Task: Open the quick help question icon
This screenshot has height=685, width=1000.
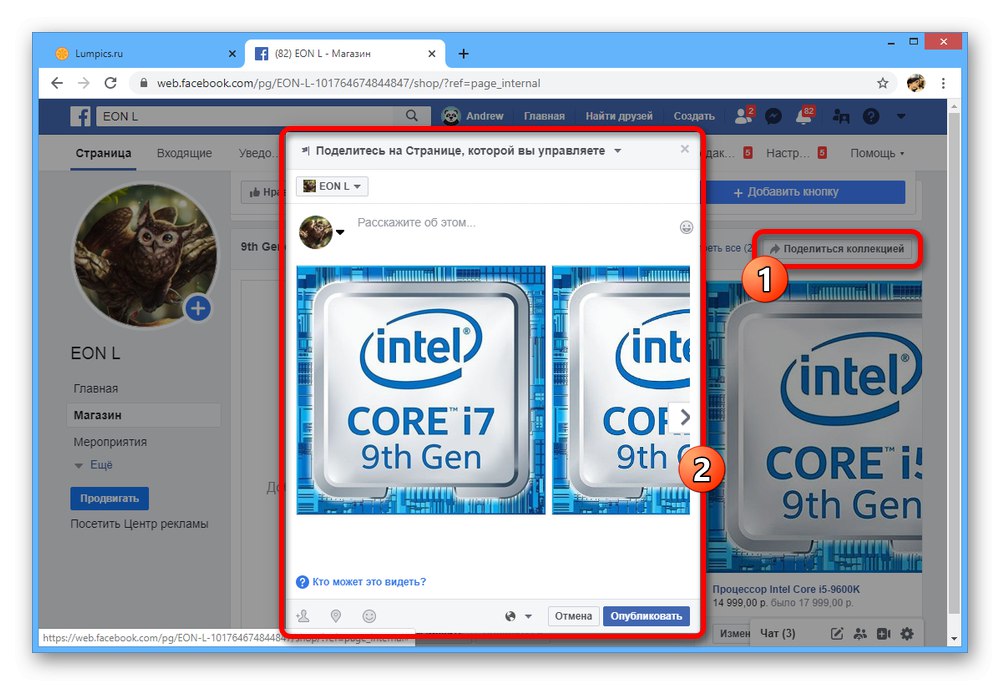Action: click(871, 116)
